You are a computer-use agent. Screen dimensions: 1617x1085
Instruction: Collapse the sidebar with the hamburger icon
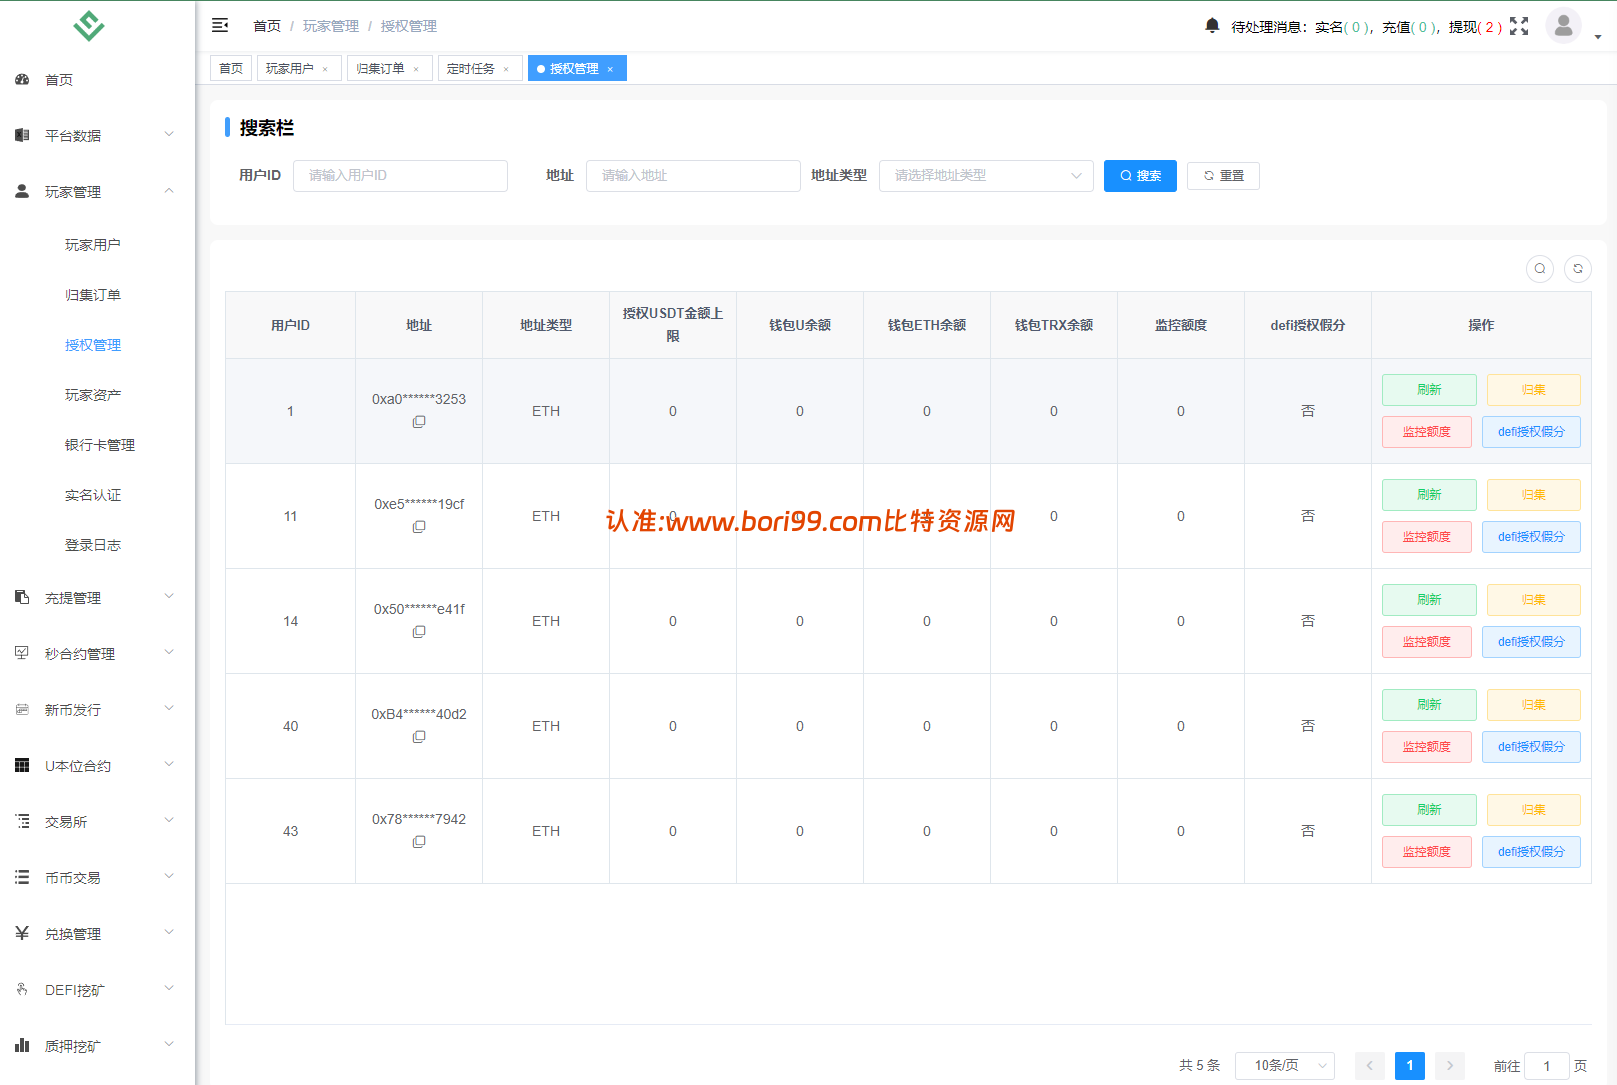click(x=220, y=25)
